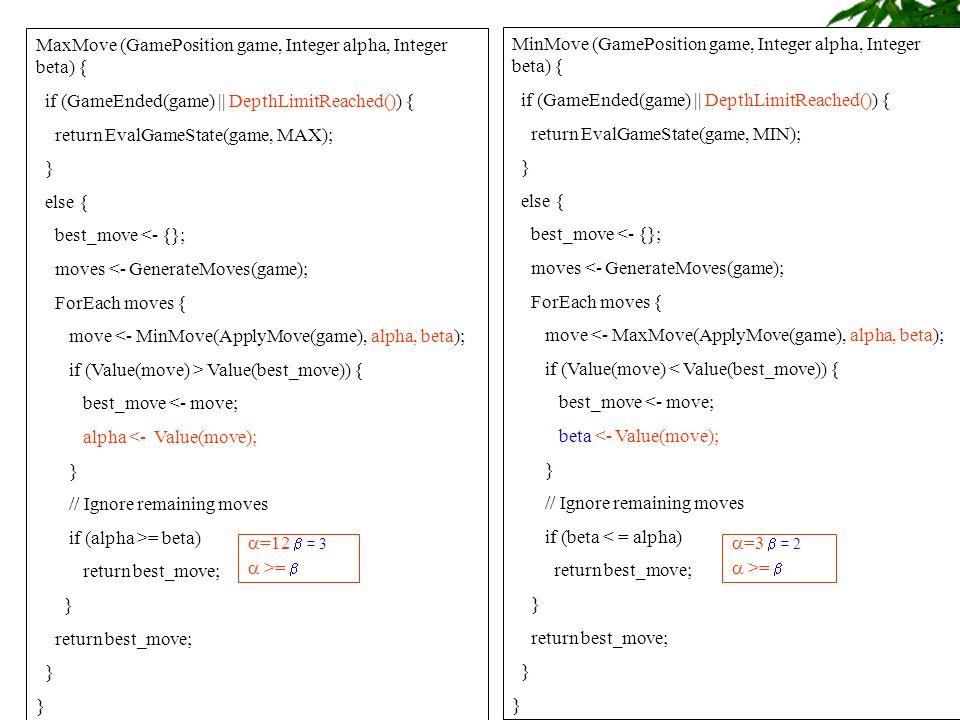This screenshot has width=960, height=720.
Task: Click red "alpha, beta" arguments in MinMove call
Action: tap(413, 336)
